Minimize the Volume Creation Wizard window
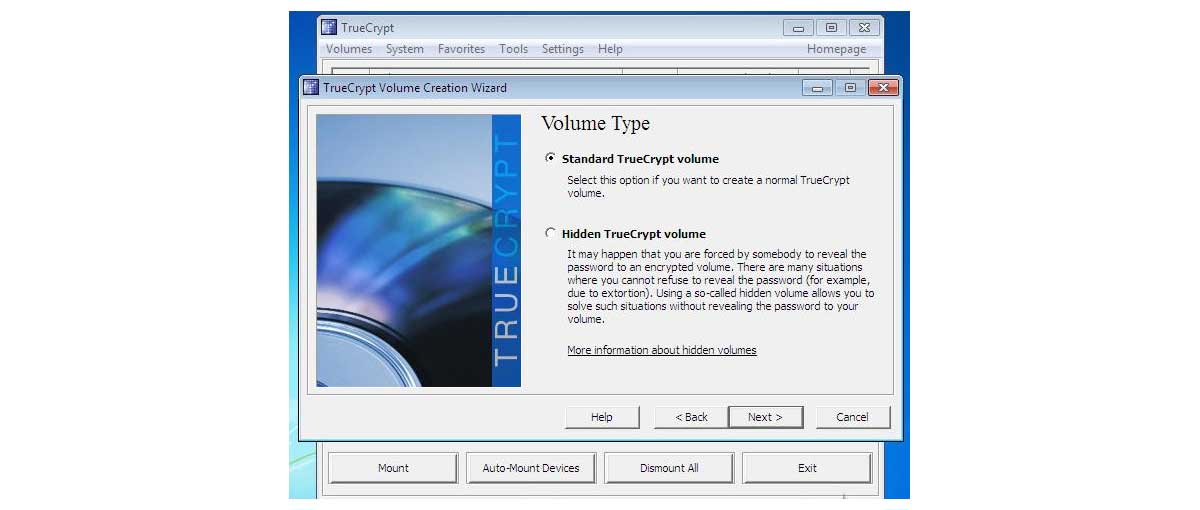 click(818, 88)
